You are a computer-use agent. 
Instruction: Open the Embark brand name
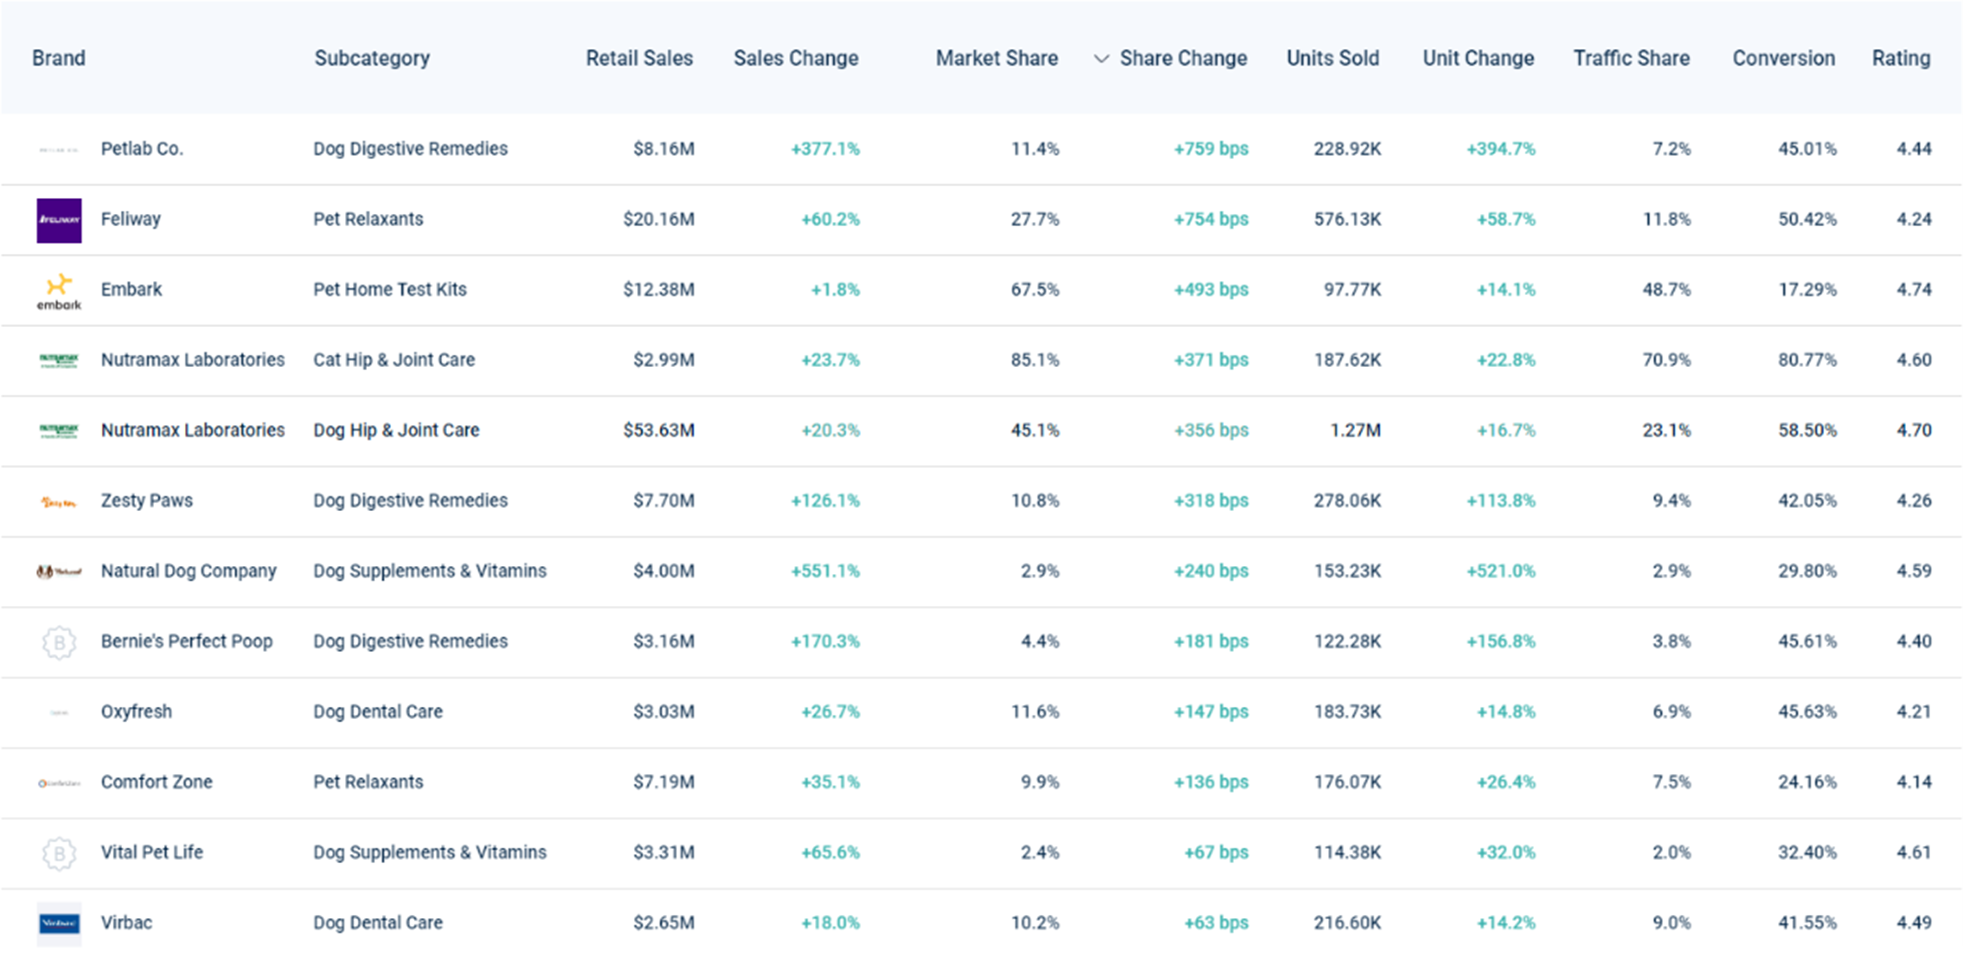(131, 289)
